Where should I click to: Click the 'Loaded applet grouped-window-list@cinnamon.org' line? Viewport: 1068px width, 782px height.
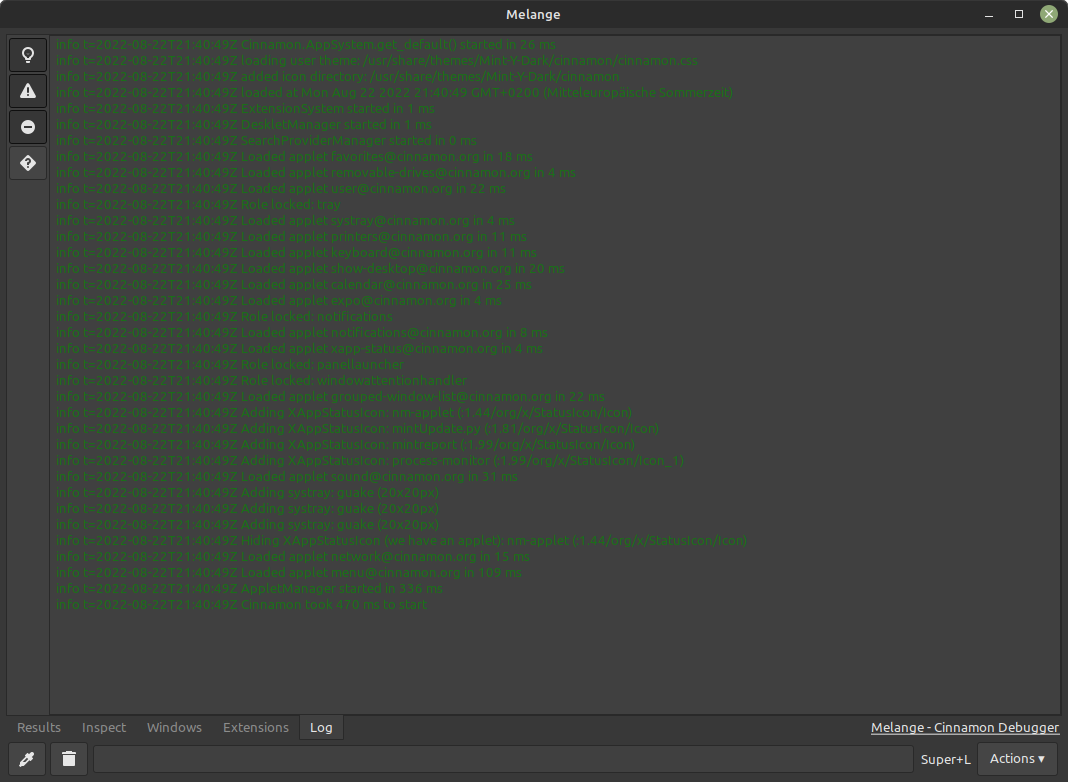[330, 396]
